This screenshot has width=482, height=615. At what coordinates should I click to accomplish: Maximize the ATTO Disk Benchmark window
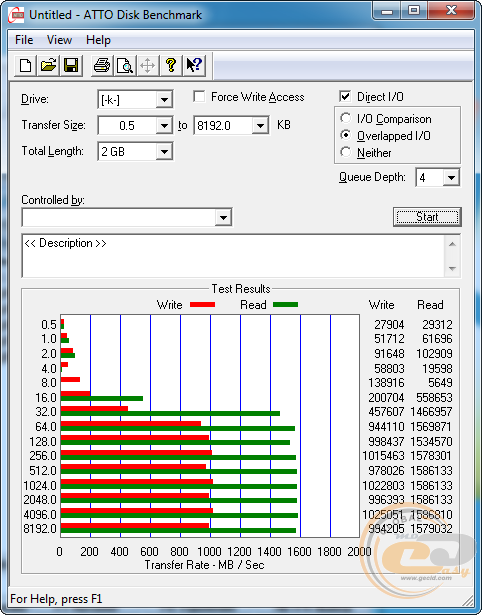tap(414, 11)
